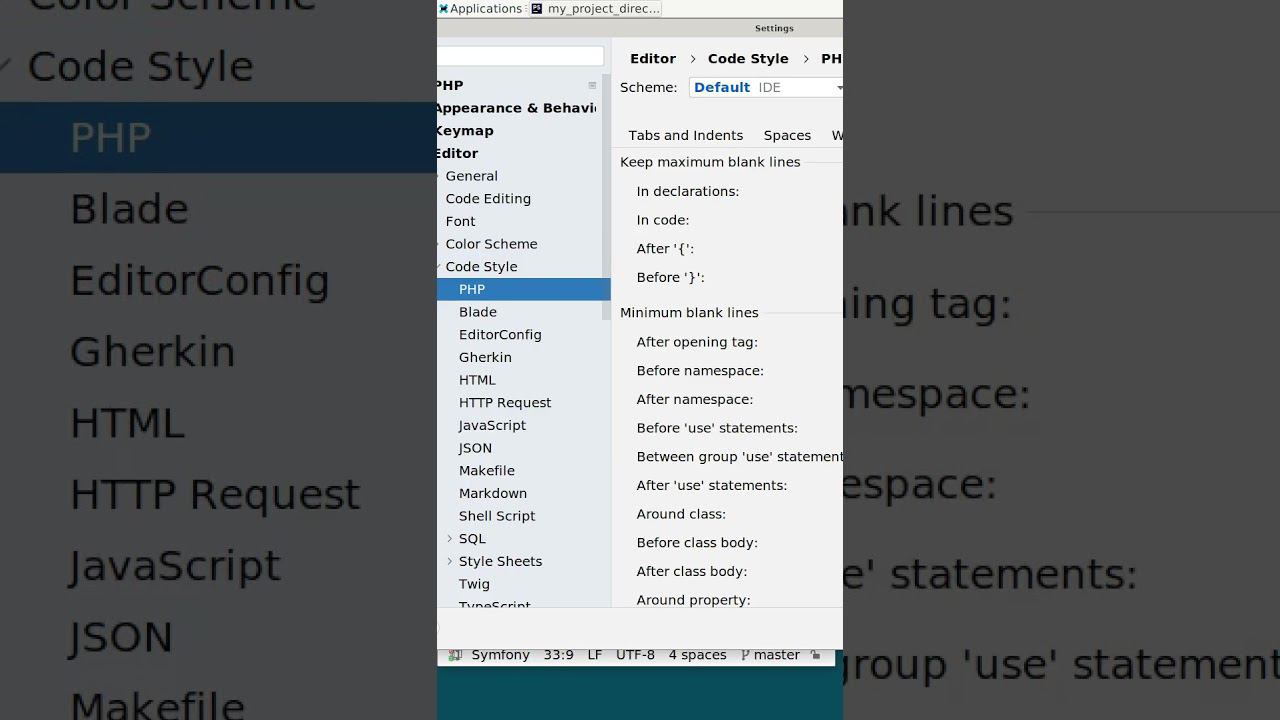Switch to the Tabs and Indents tab
The width and height of the screenshot is (1280, 720).
(686, 135)
